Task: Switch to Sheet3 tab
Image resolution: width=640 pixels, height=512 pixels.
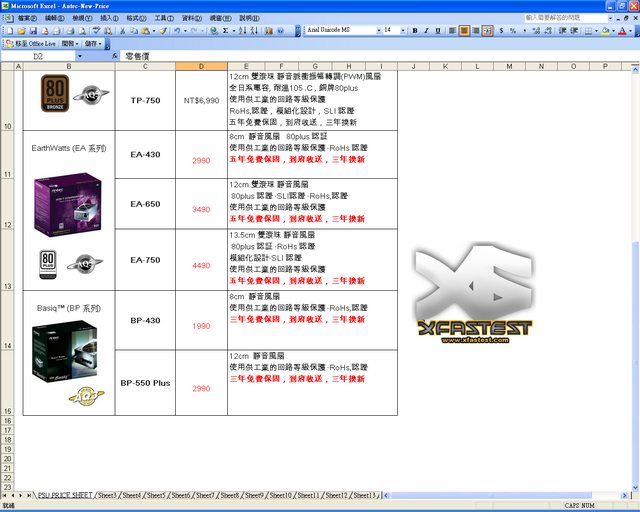Action: point(107,495)
